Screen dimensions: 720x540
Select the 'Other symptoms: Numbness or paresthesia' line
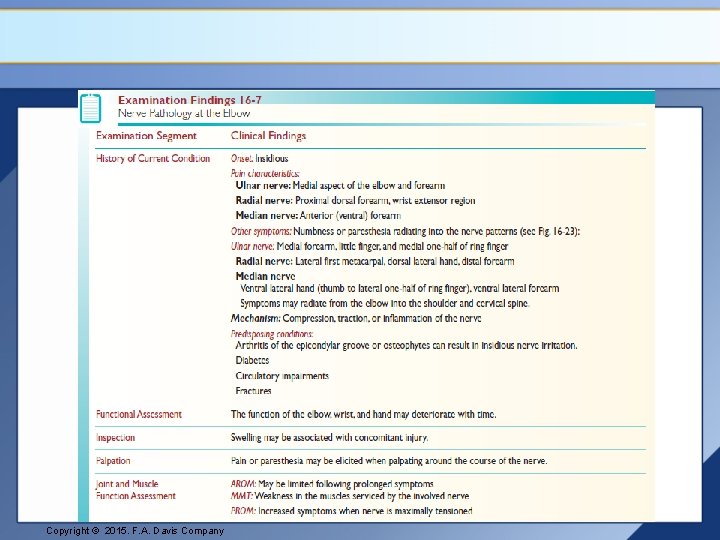(405, 231)
